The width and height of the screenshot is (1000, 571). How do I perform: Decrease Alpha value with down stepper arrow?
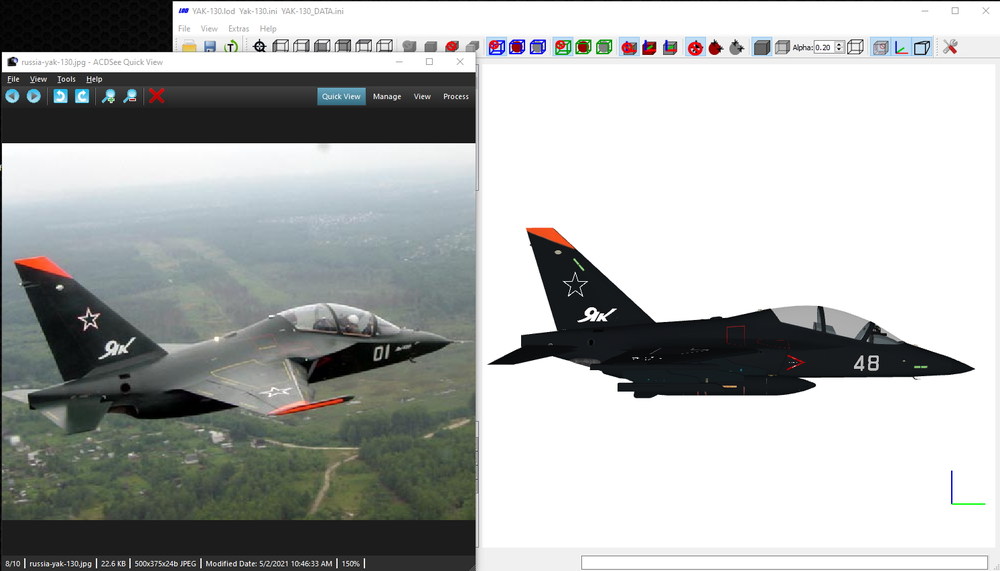tap(839, 50)
